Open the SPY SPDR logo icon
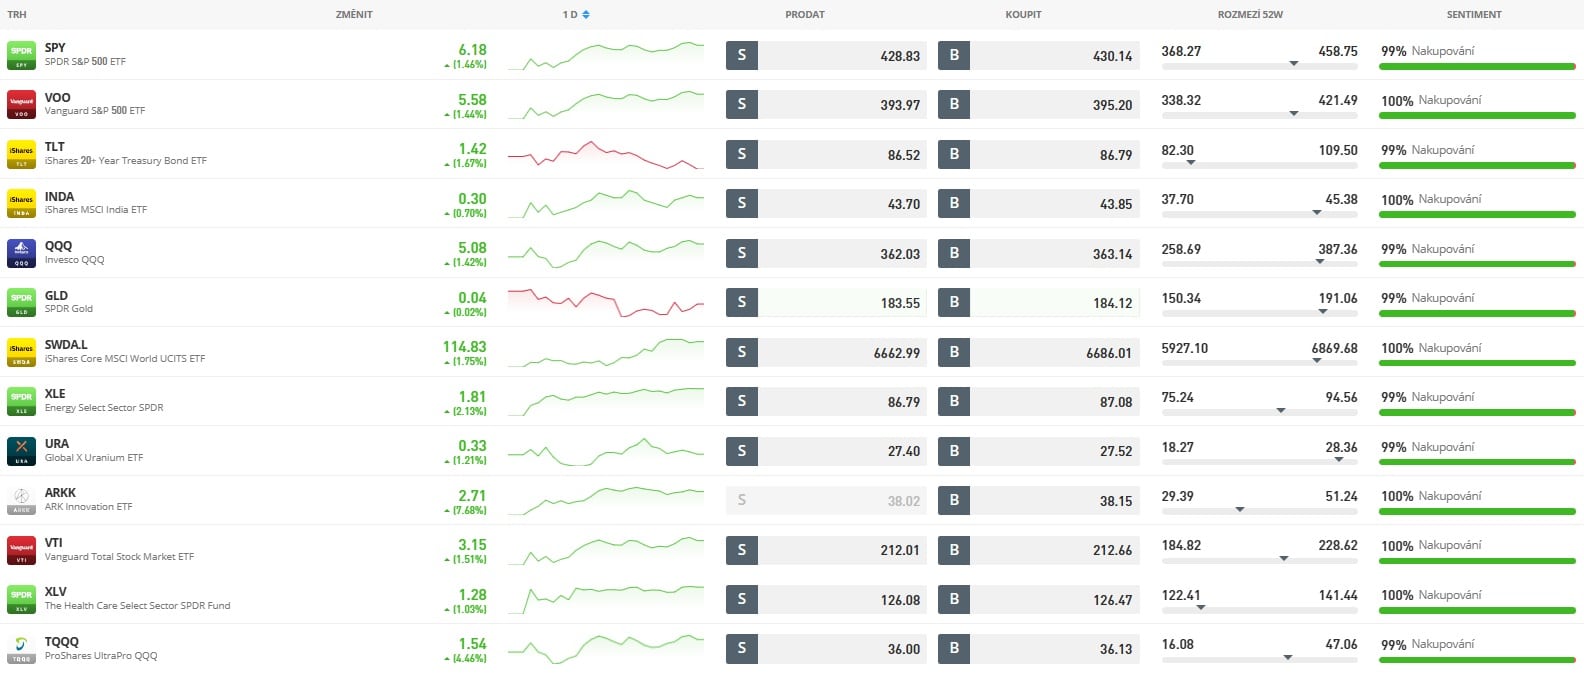 (x=21, y=55)
